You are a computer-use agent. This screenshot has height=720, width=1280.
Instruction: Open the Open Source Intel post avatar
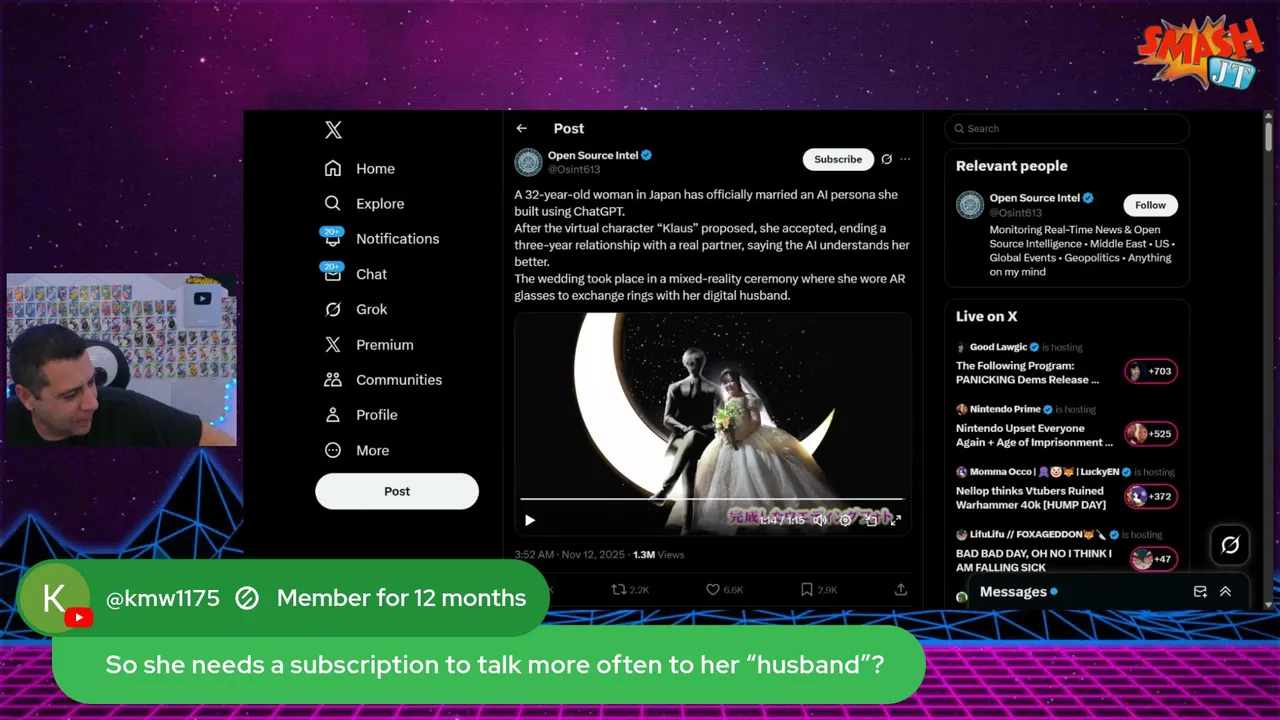coord(528,162)
